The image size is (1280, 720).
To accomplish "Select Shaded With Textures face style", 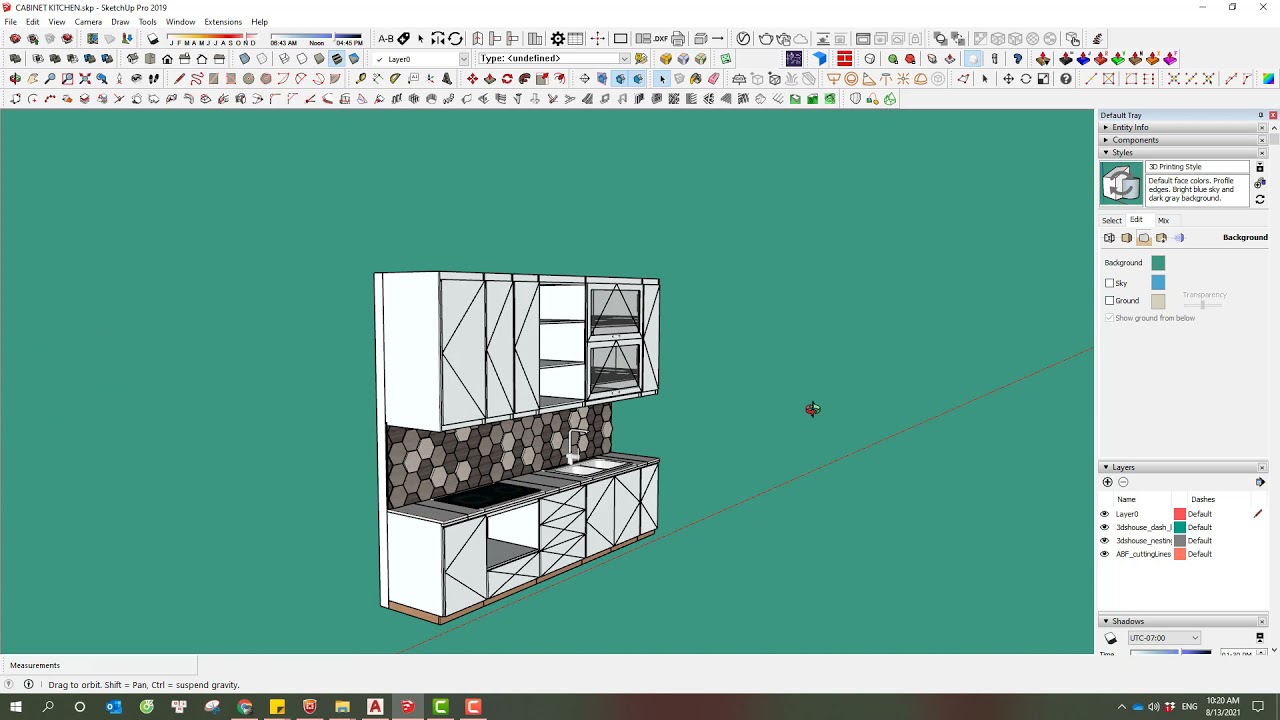I will 336,59.
